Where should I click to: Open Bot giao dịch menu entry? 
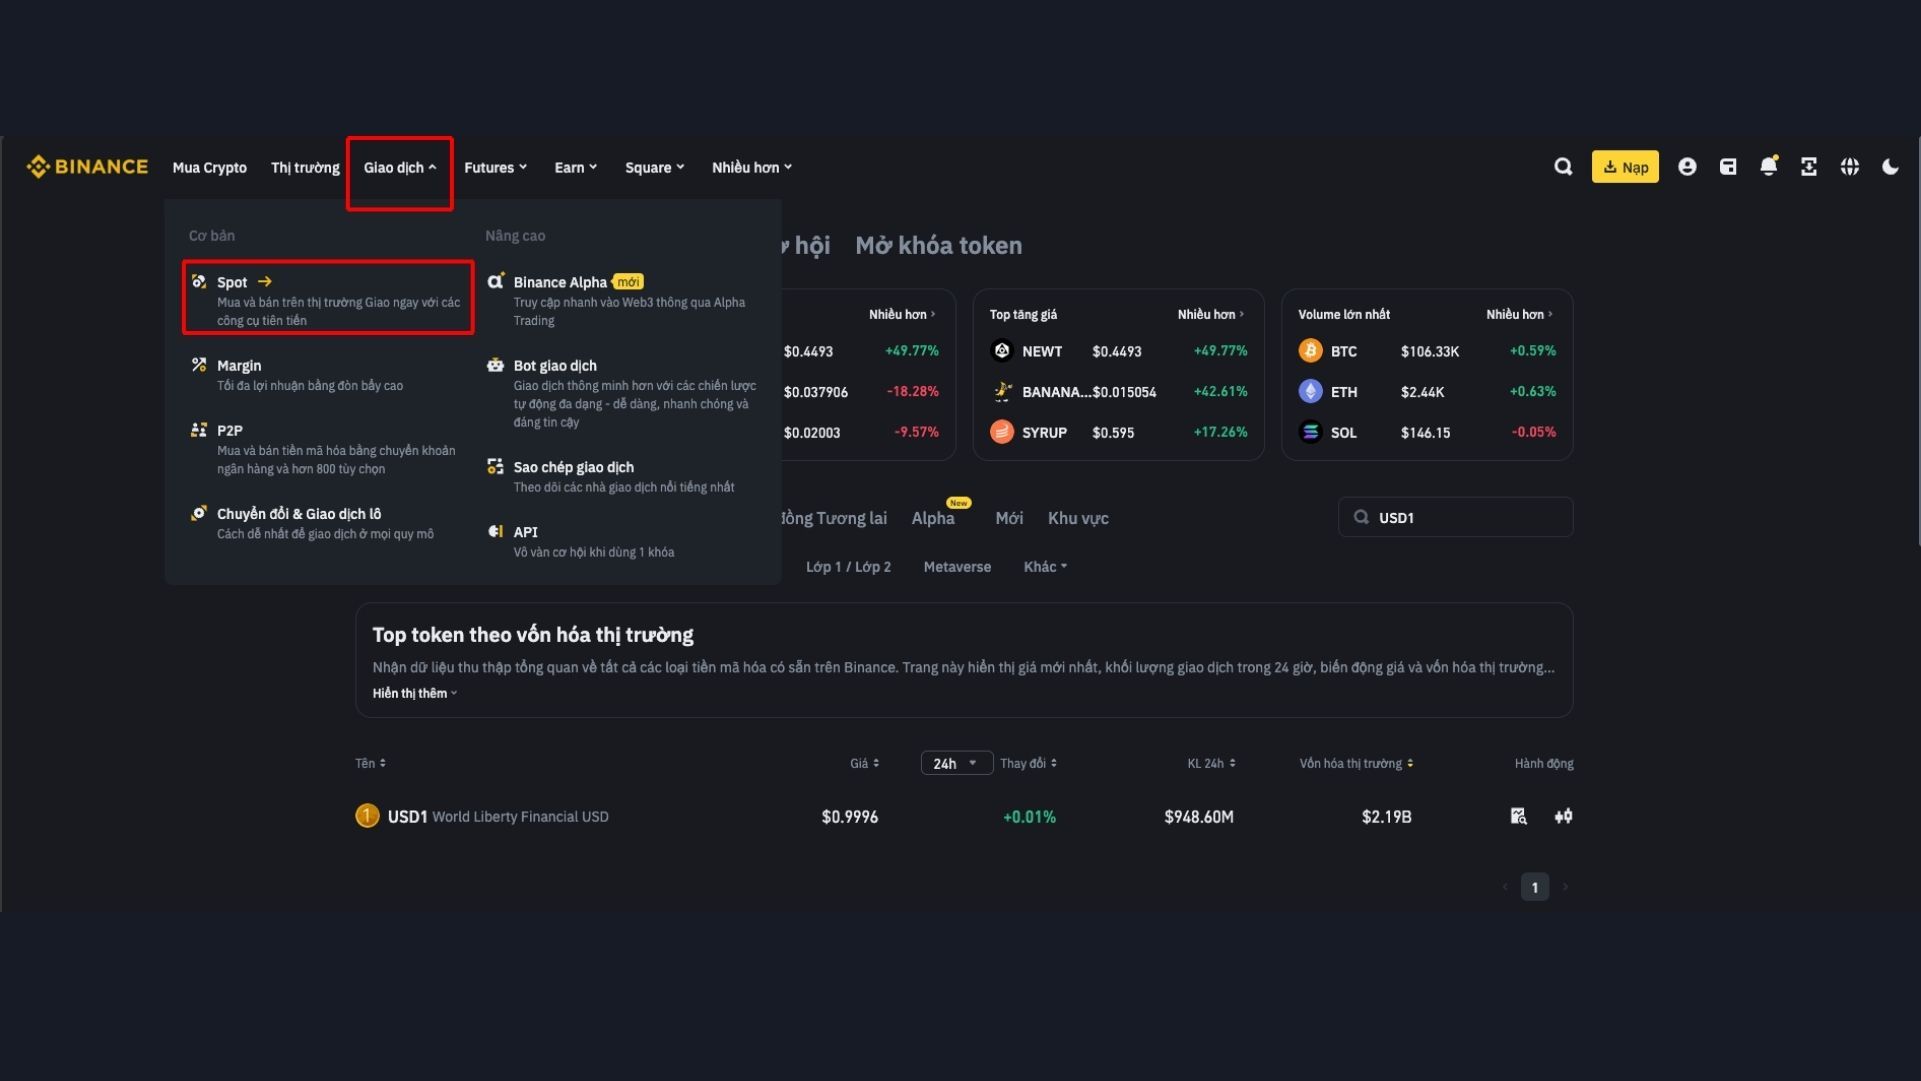(623, 393)
